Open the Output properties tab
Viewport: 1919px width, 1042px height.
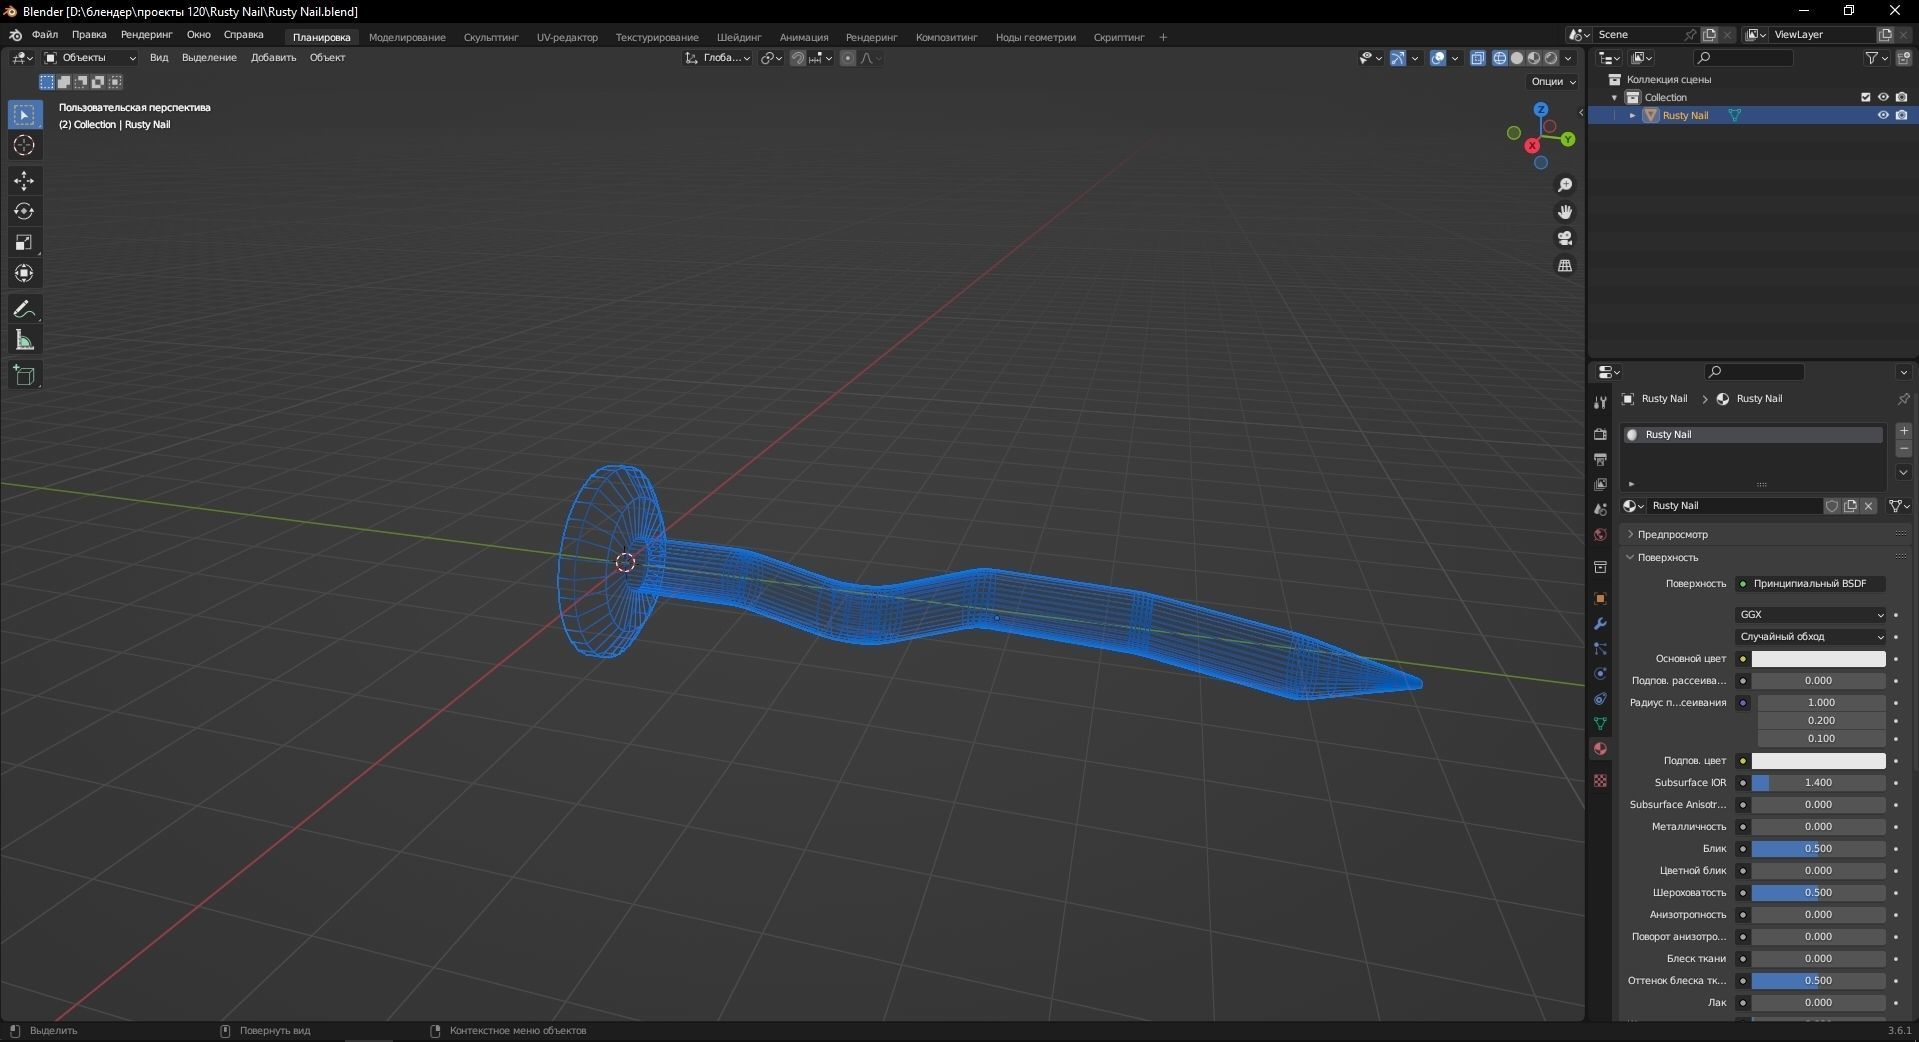[x=1600, y=459]
